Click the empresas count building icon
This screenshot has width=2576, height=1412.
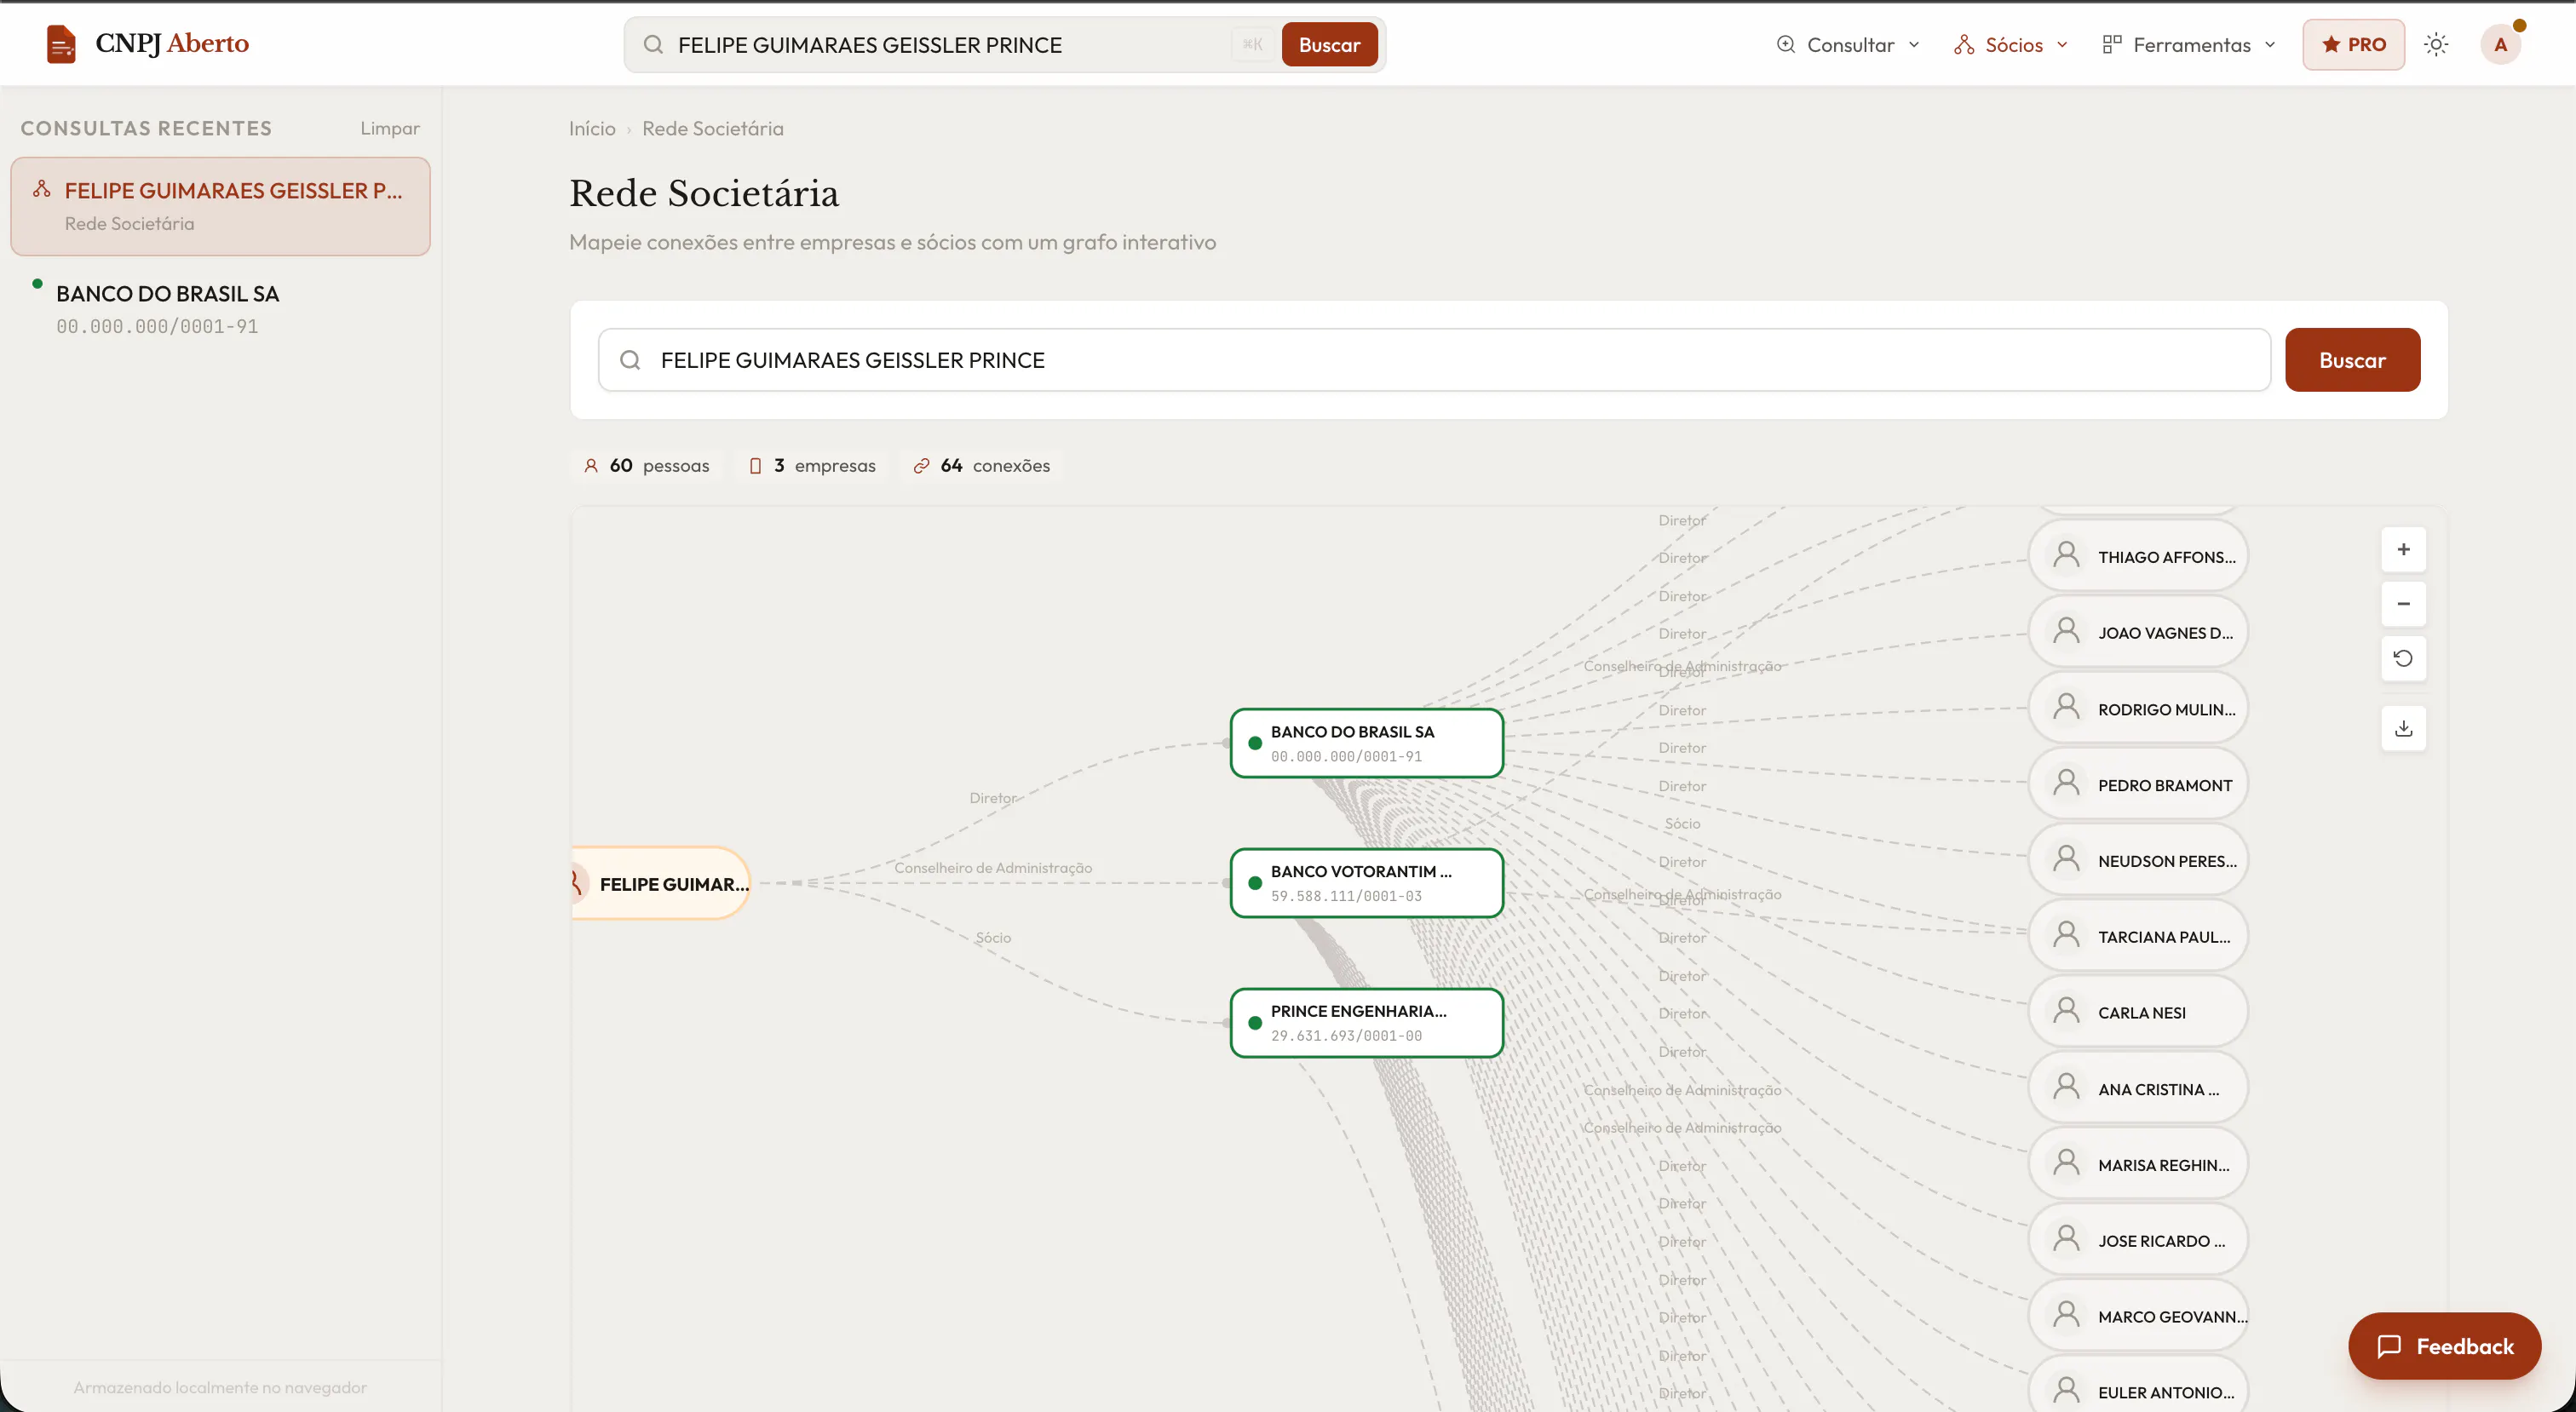pos(755,465)
